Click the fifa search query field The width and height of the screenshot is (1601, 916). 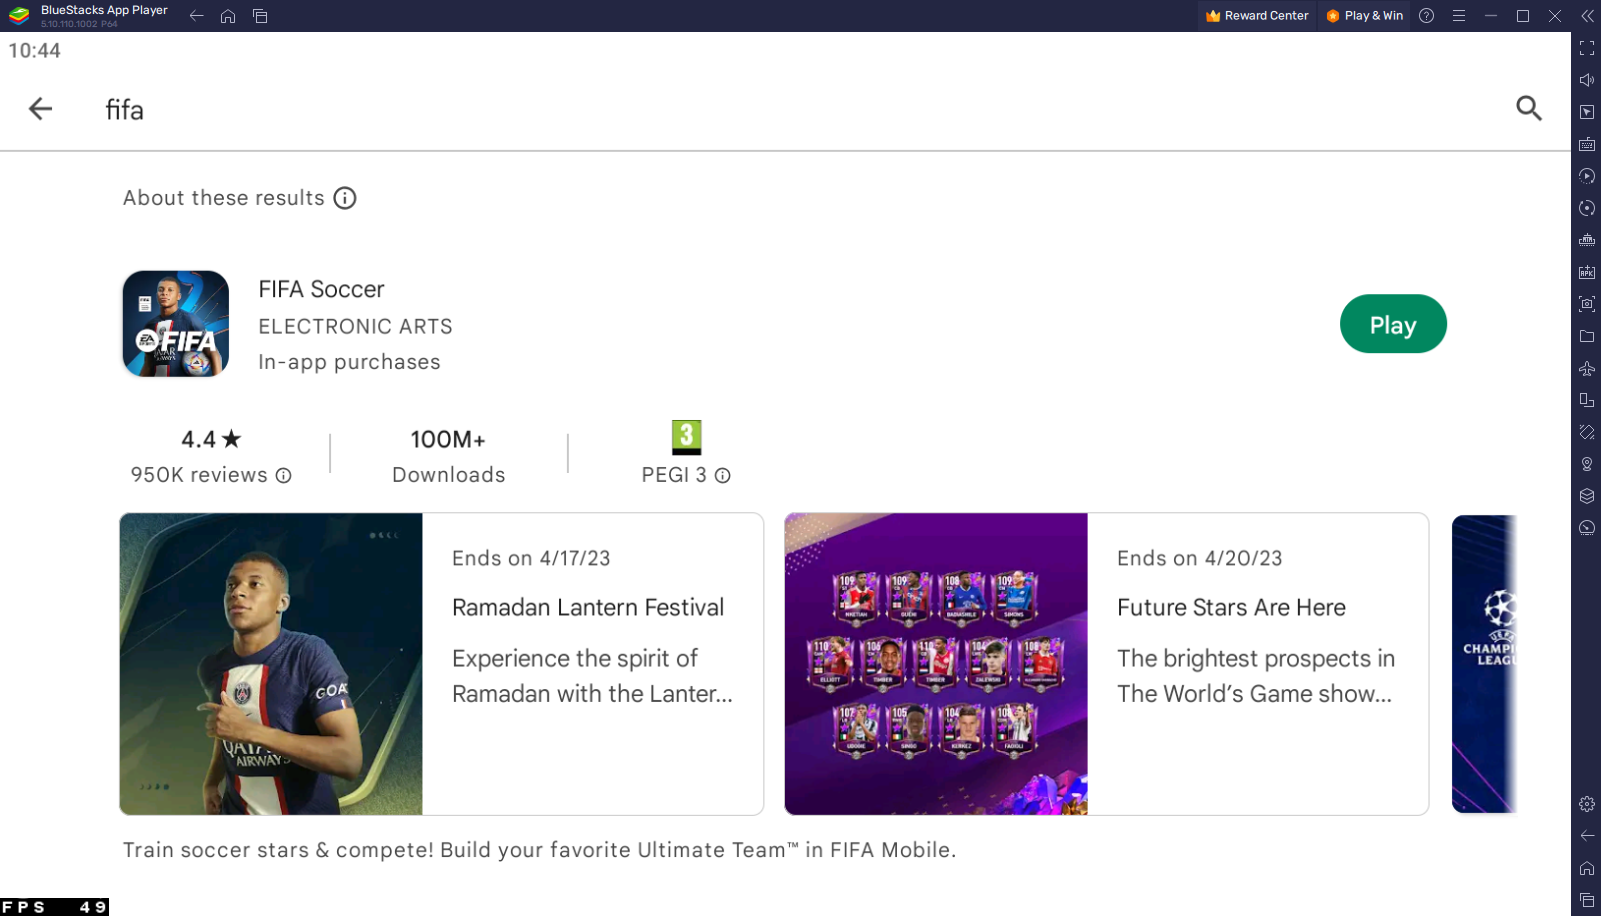pos(125,110)
